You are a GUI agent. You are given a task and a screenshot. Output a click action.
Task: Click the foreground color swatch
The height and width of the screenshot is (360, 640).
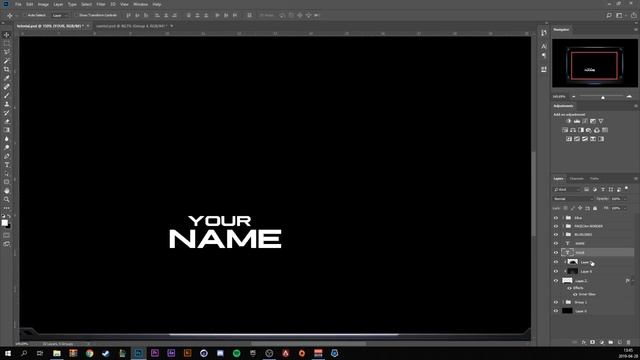pos(4,222)
